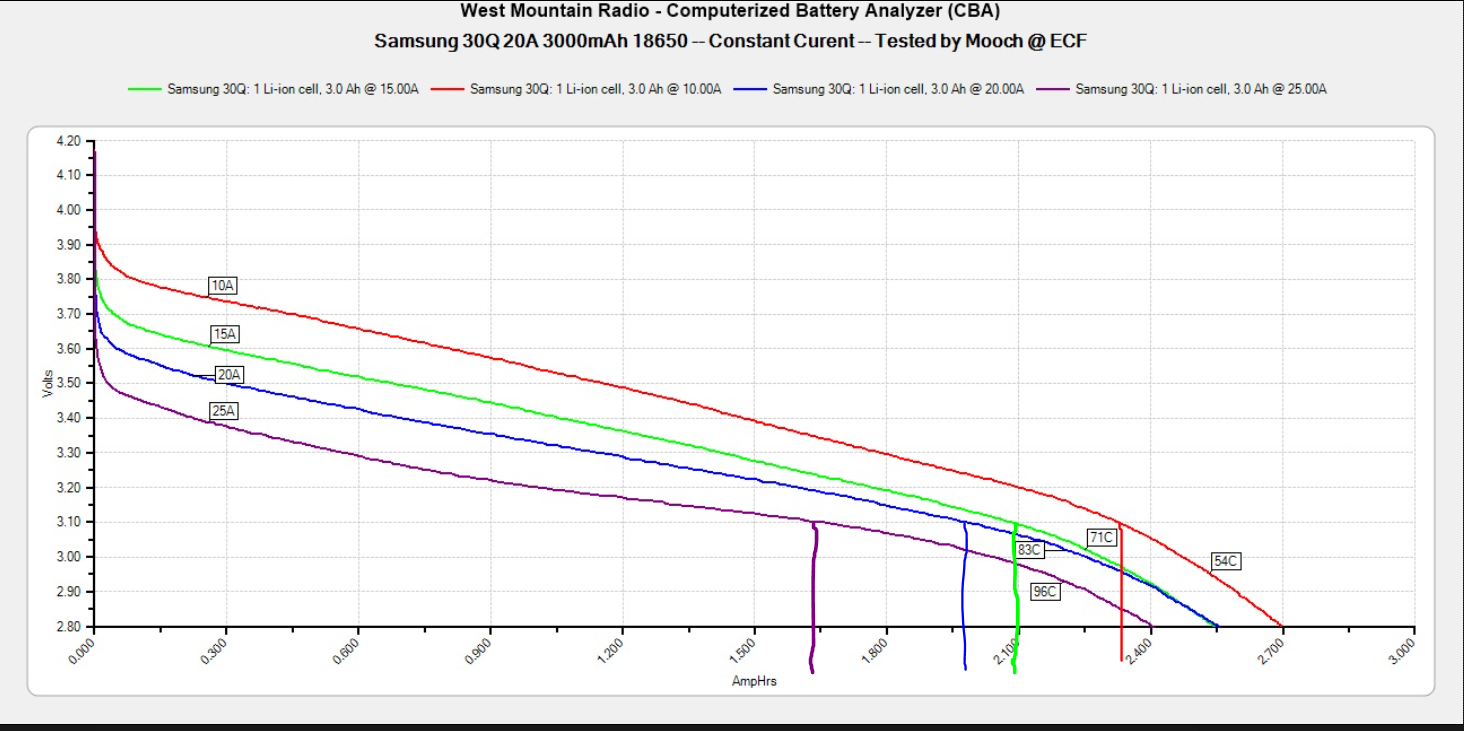Click the 83C temperature label

(1029, 550)
